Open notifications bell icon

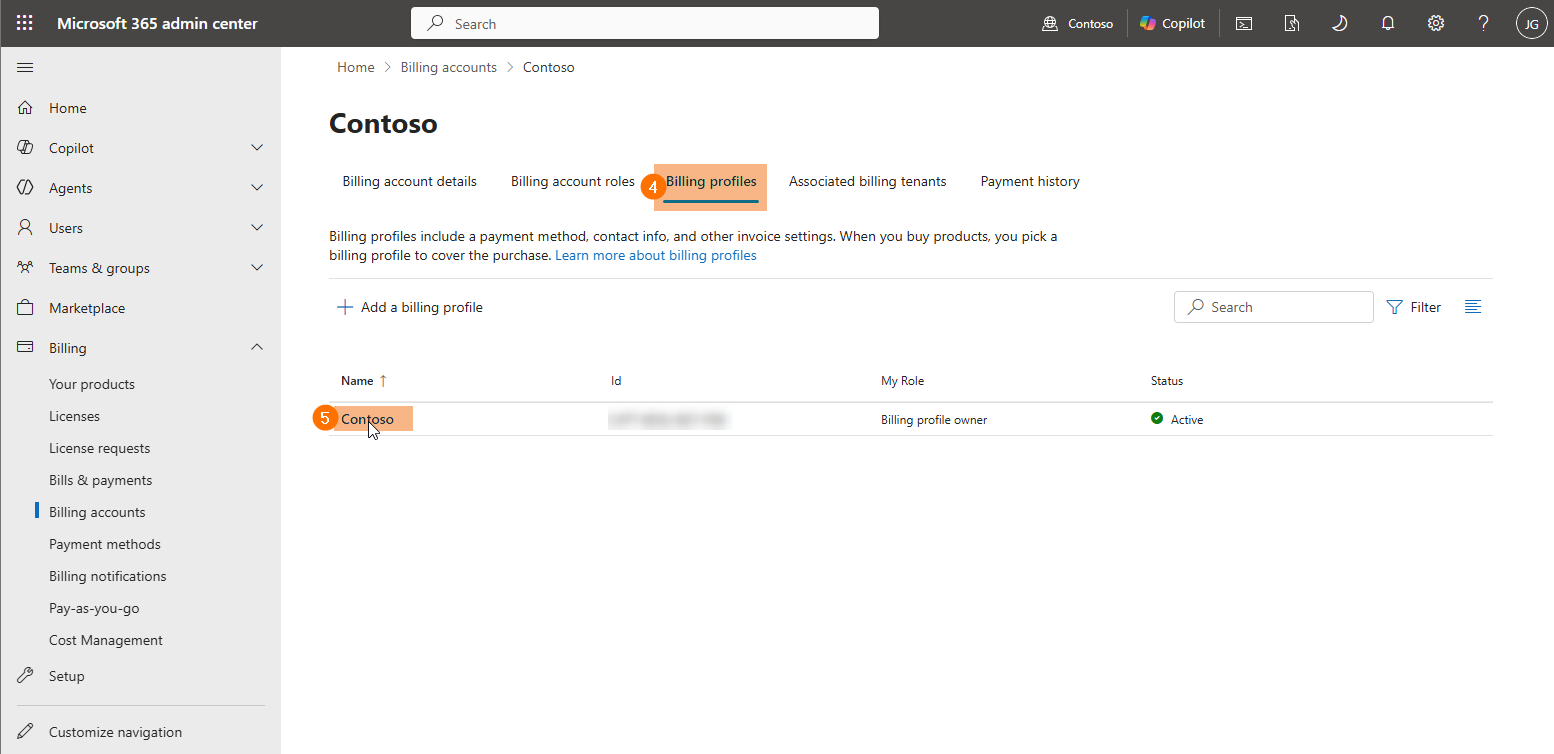tap(1388, 23)
